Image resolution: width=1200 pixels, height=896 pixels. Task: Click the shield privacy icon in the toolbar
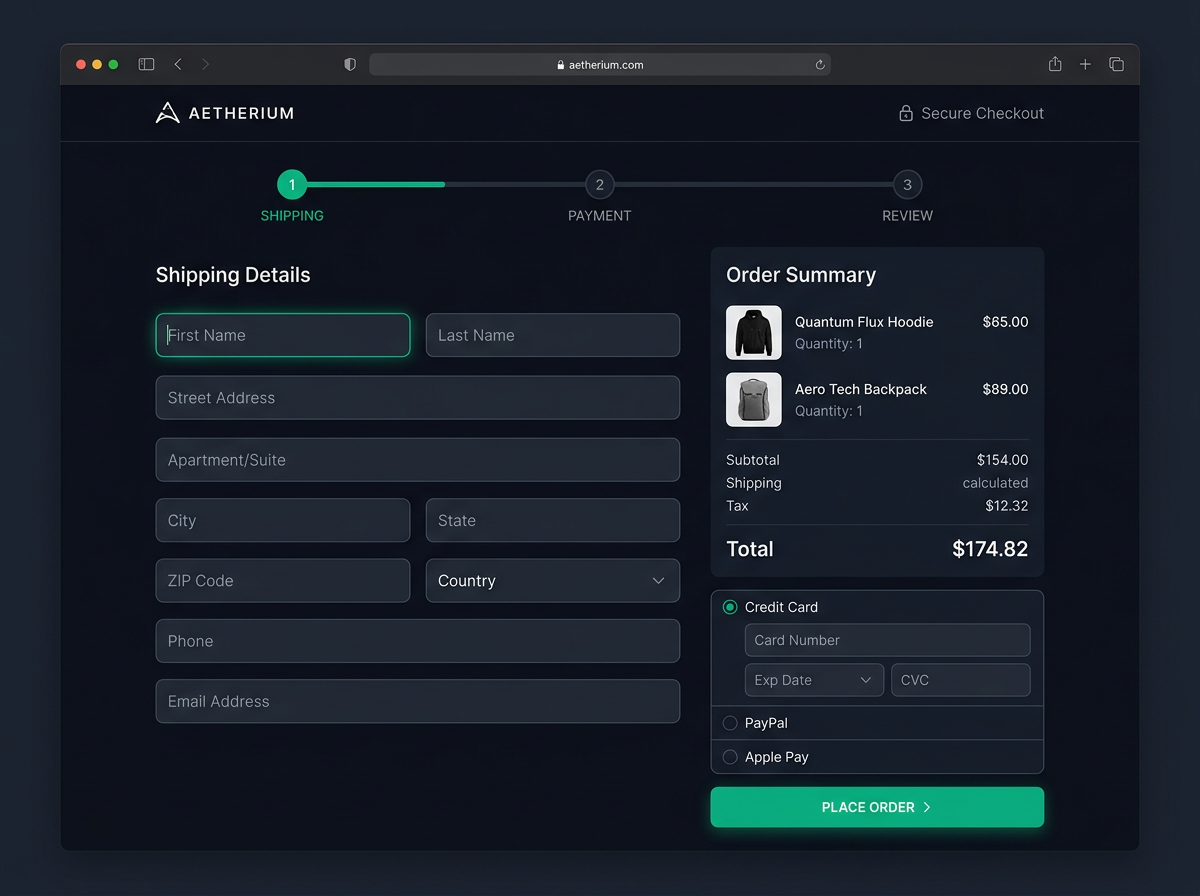pyautogui.click(x=349, y=63)
